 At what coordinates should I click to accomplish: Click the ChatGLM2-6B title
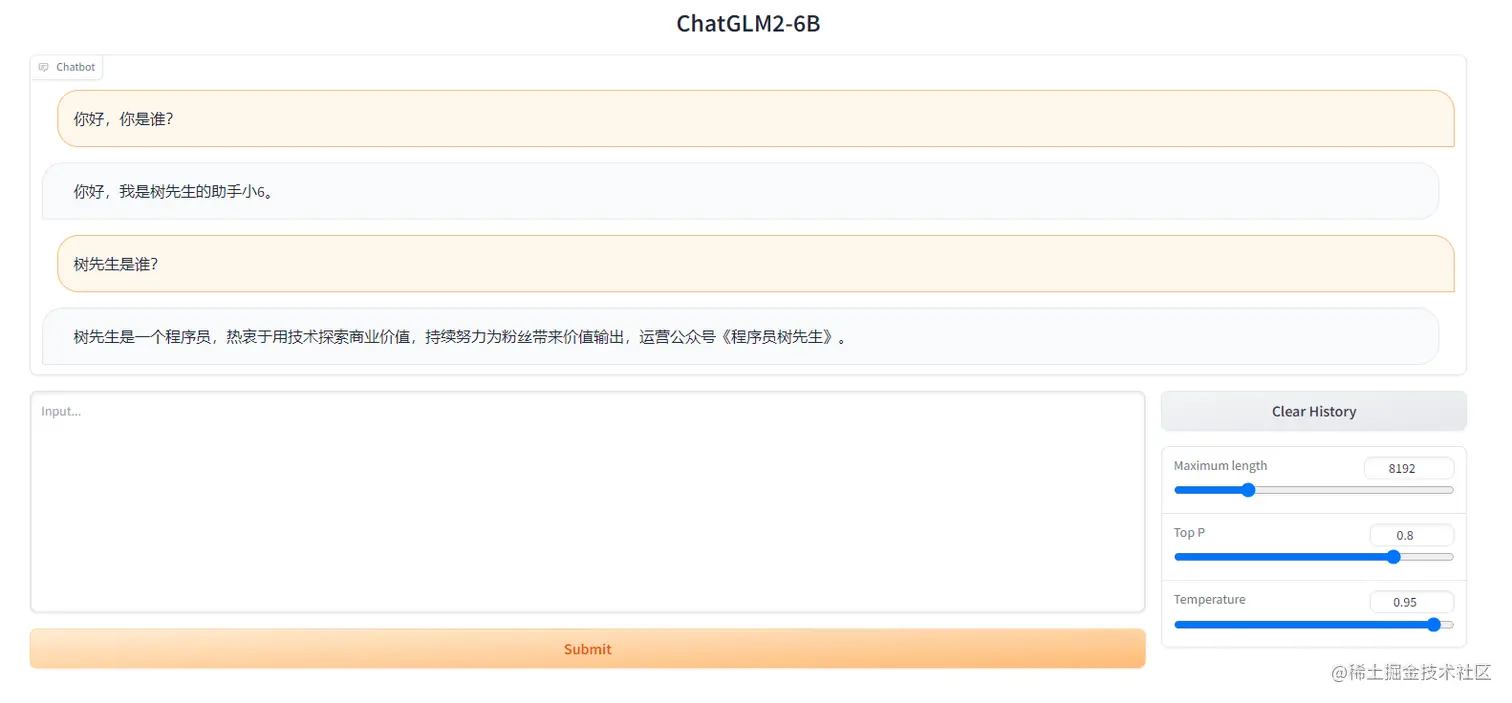(x=748, y=23)
